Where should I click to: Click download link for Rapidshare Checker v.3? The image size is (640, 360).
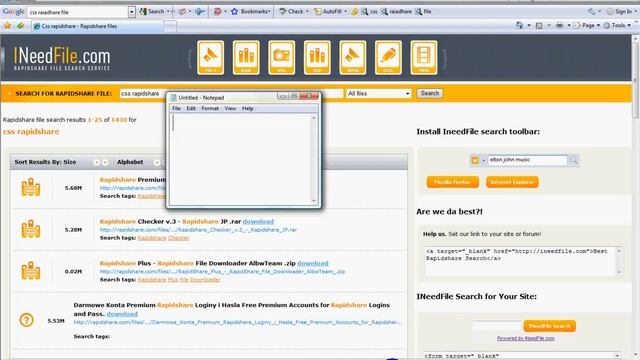click(258, 222)
